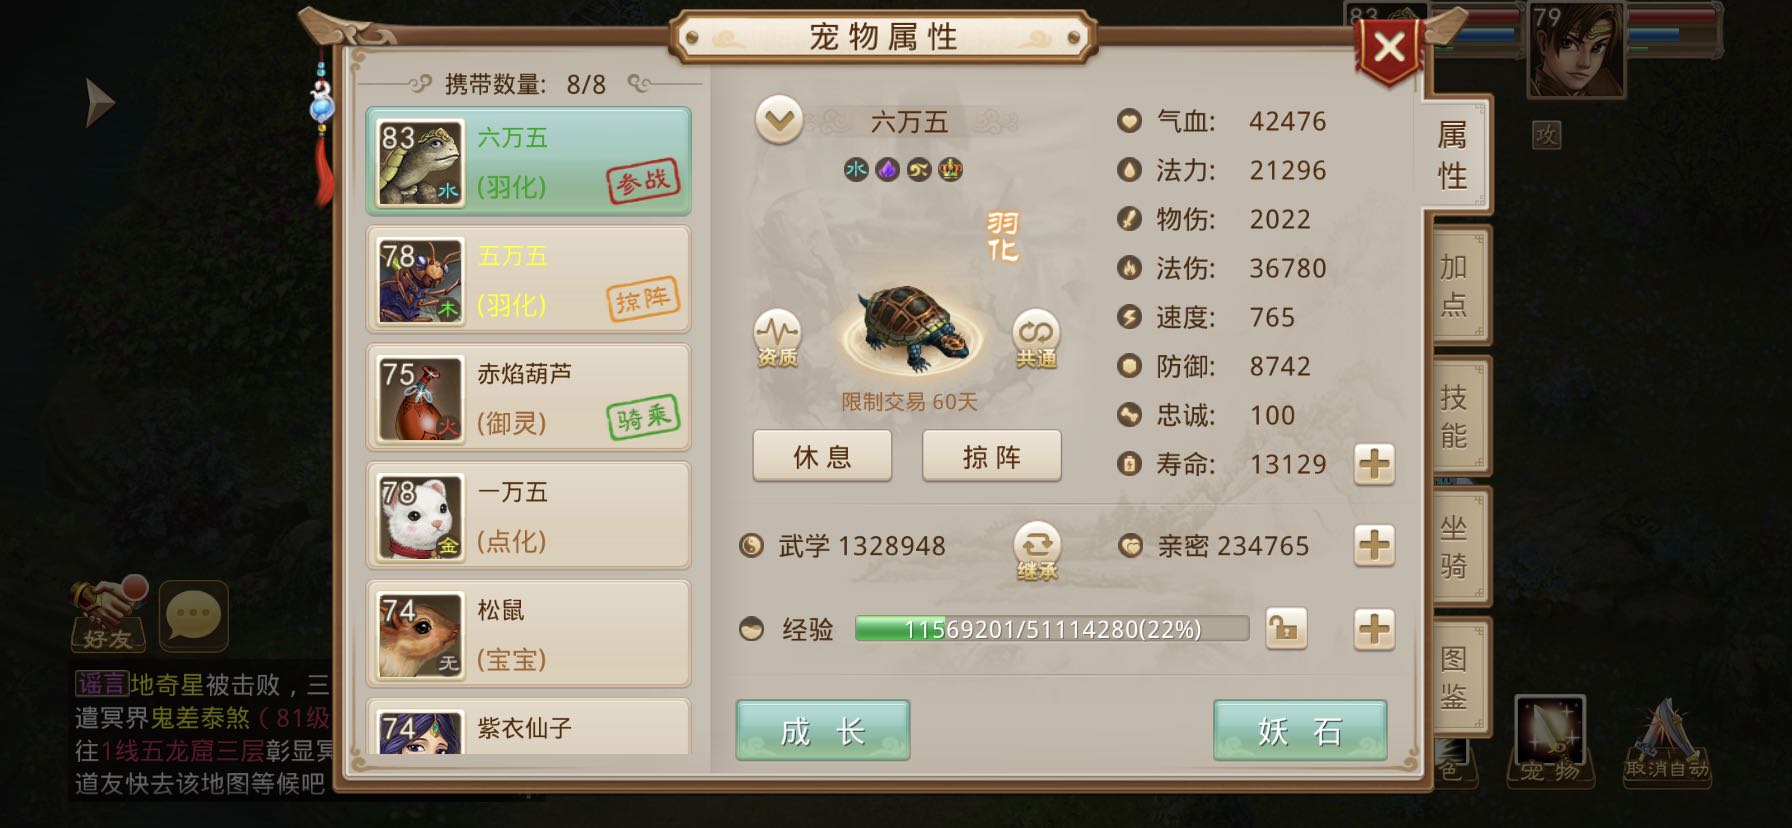Switch to the 技能 skills tab

(x=1455, y=416)
